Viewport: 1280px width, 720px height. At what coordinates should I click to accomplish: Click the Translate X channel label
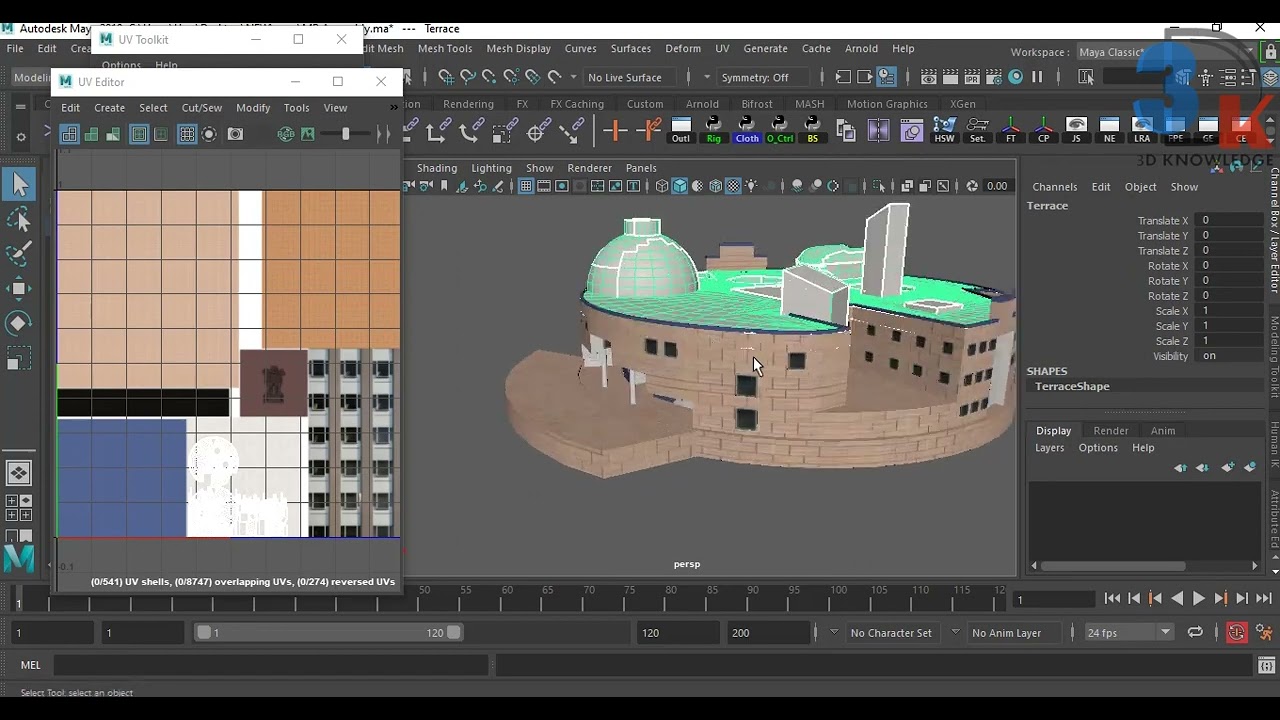coord(1163,221)
